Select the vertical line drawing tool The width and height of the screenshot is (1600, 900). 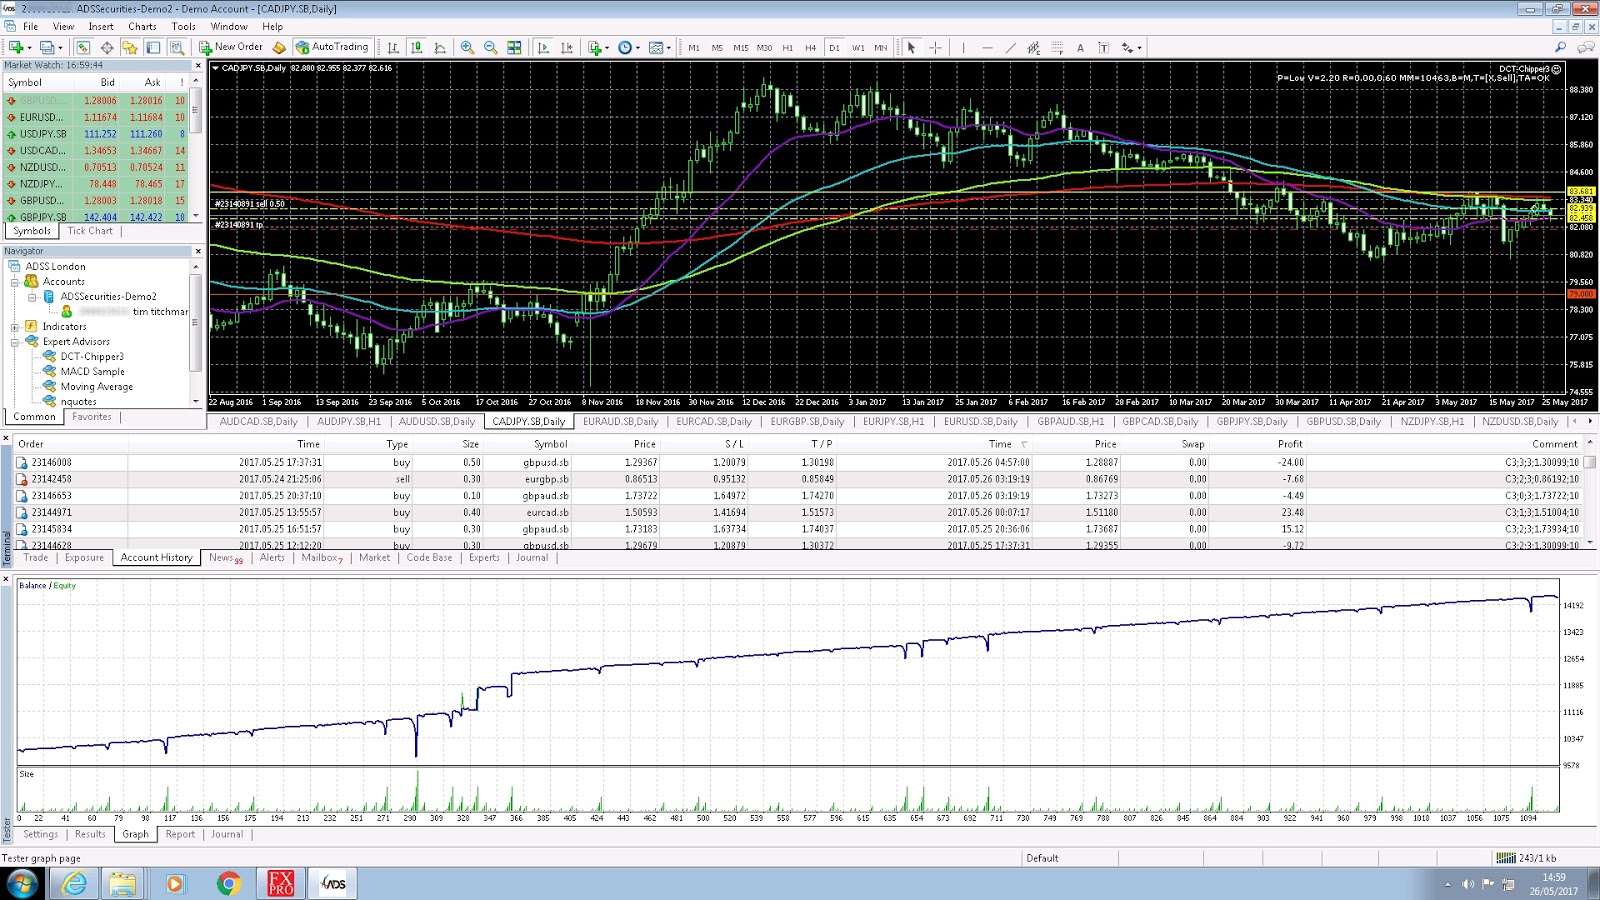click(x=963, y=47)
